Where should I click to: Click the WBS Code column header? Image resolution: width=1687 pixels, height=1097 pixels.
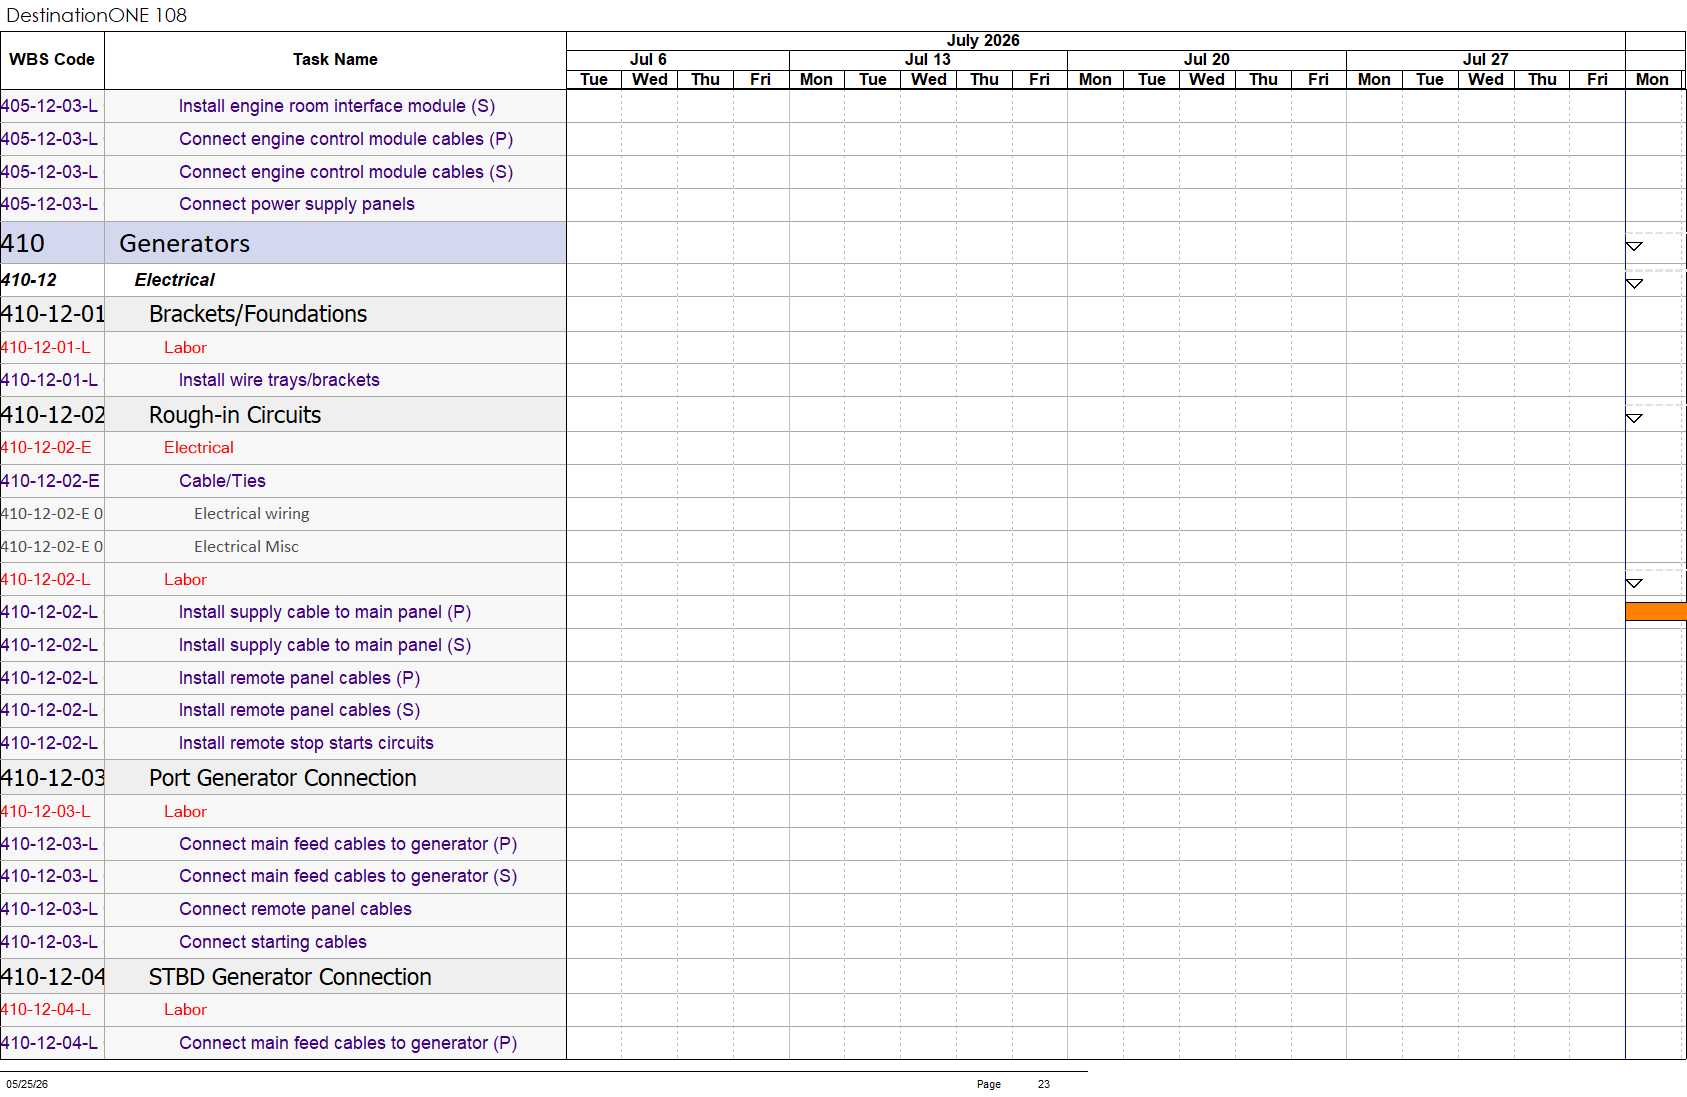pyautogui.click(x=52, y=60)
